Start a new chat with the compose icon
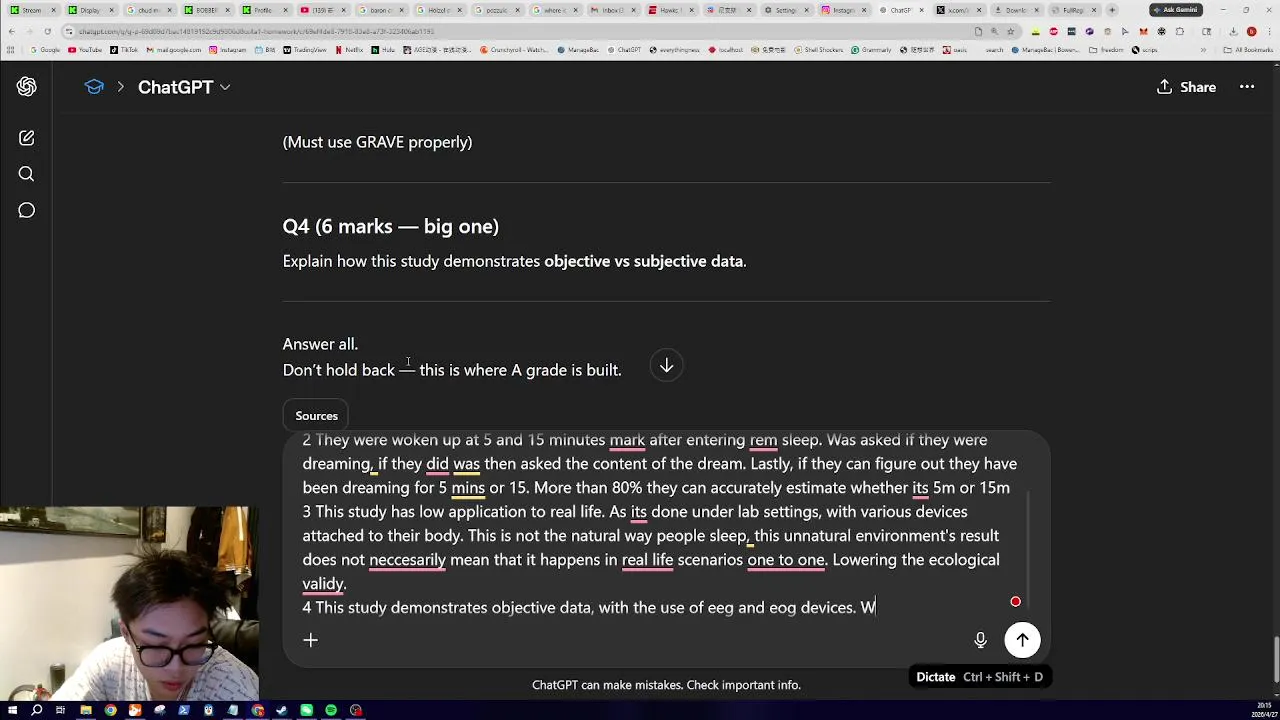Screen dimensions: 1280x720 pos(27,138)
